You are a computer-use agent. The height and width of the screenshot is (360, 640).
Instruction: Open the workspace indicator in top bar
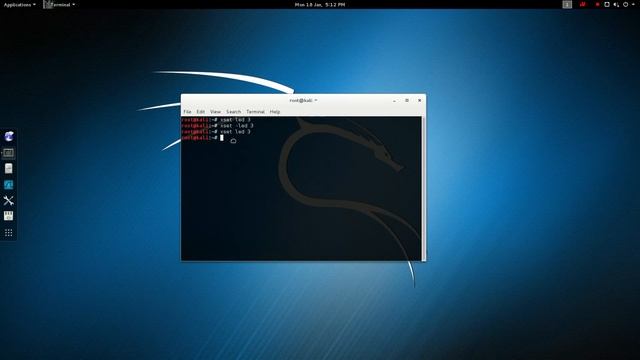(x=567, y=4)
